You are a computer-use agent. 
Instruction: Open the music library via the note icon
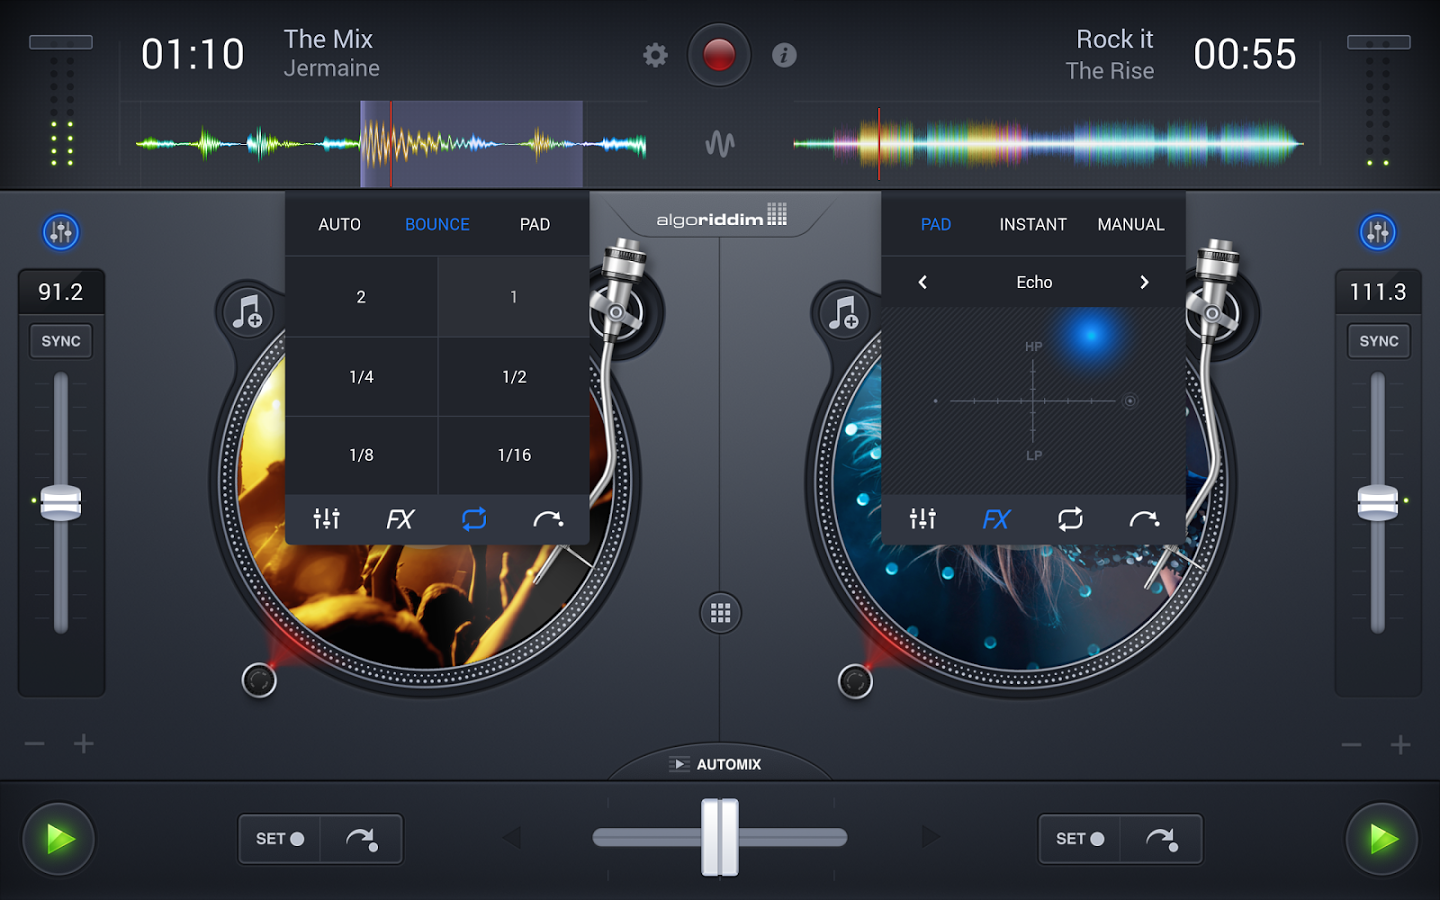(247, 312)
